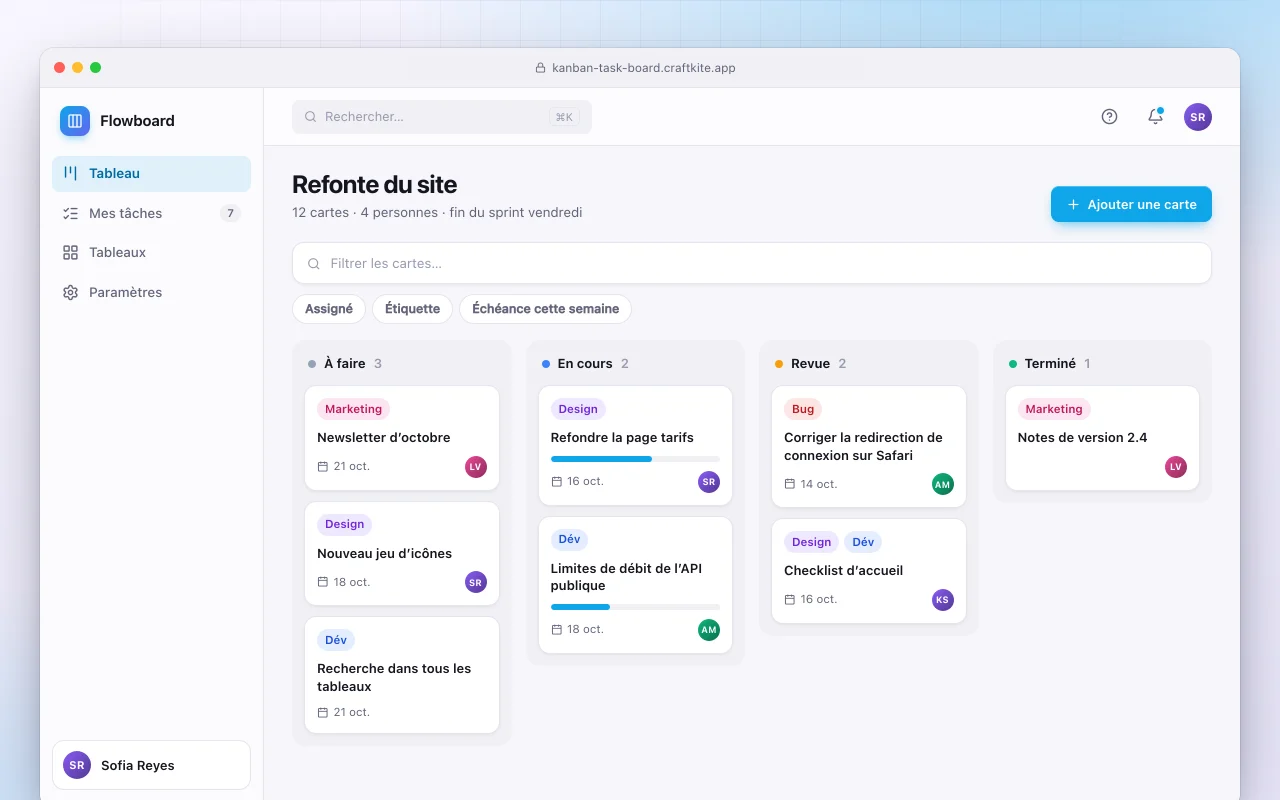
Task: Click calendar icon on Recherche dans tous les tableaux
Action: click(323, 713)
